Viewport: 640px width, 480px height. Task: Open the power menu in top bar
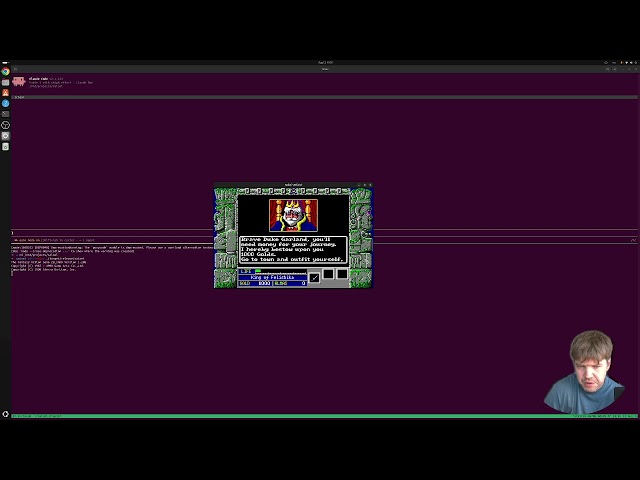point(636,62)
